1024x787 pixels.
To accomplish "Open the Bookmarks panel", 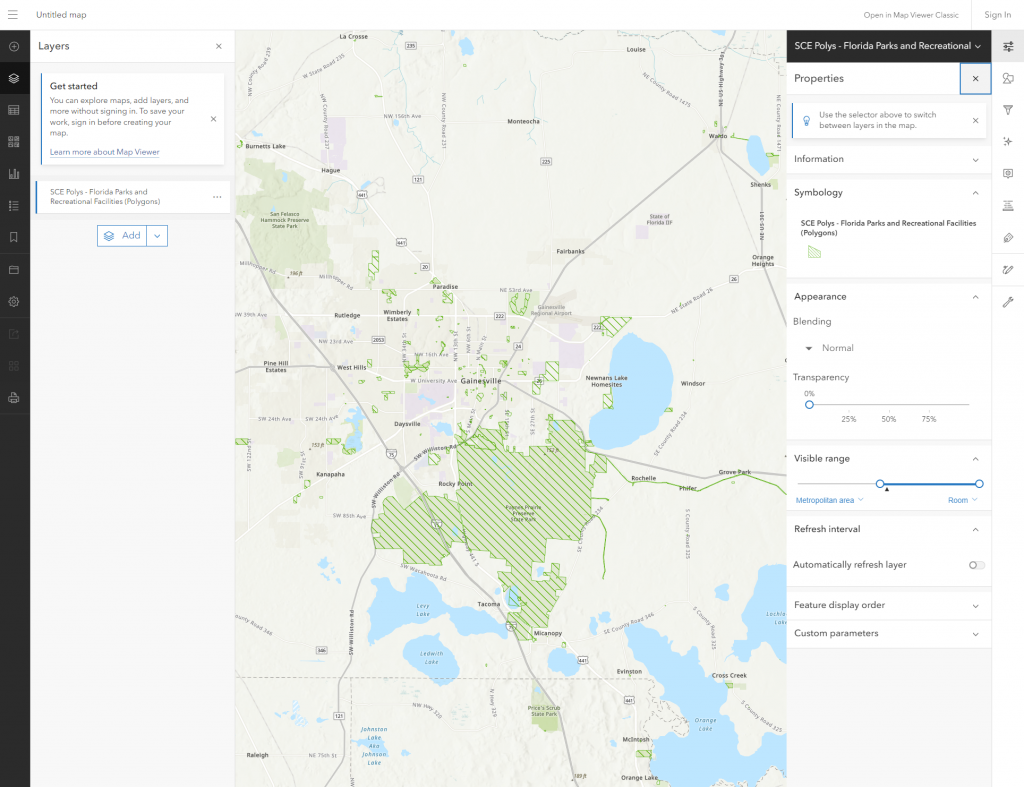I will coord(14,237).
